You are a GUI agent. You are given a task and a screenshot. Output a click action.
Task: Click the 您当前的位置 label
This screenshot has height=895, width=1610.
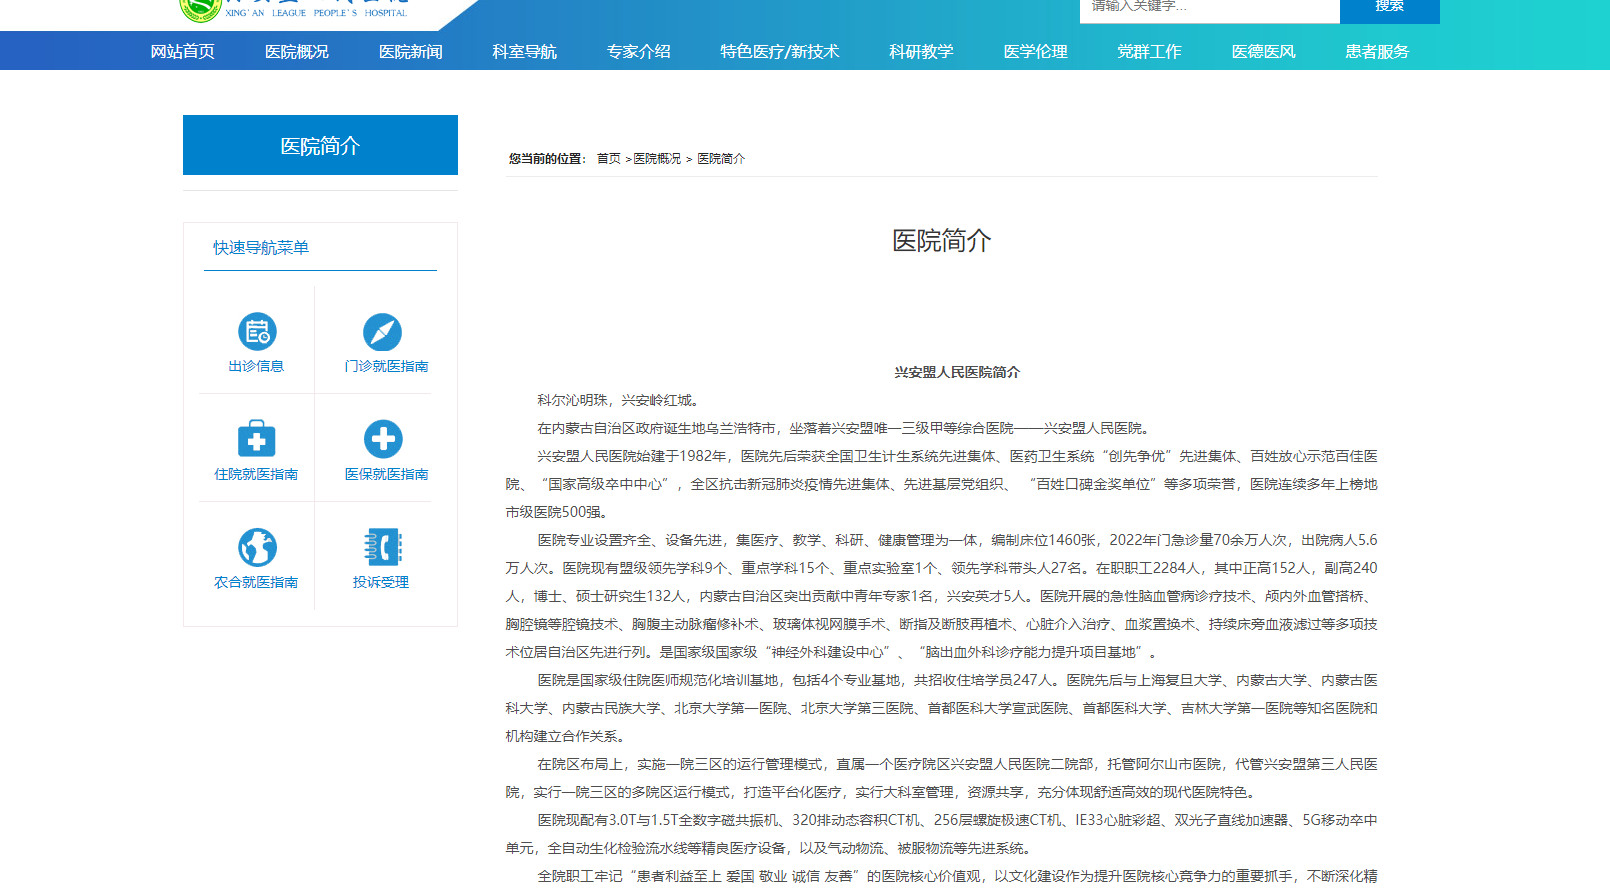[x=546, y=158]
